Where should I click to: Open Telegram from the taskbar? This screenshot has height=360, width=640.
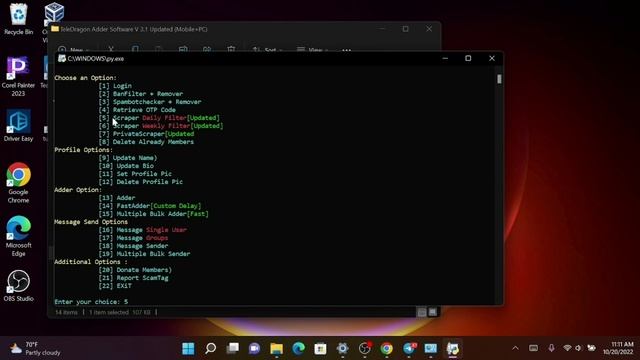pyautogui.click(x=409, y=348)
